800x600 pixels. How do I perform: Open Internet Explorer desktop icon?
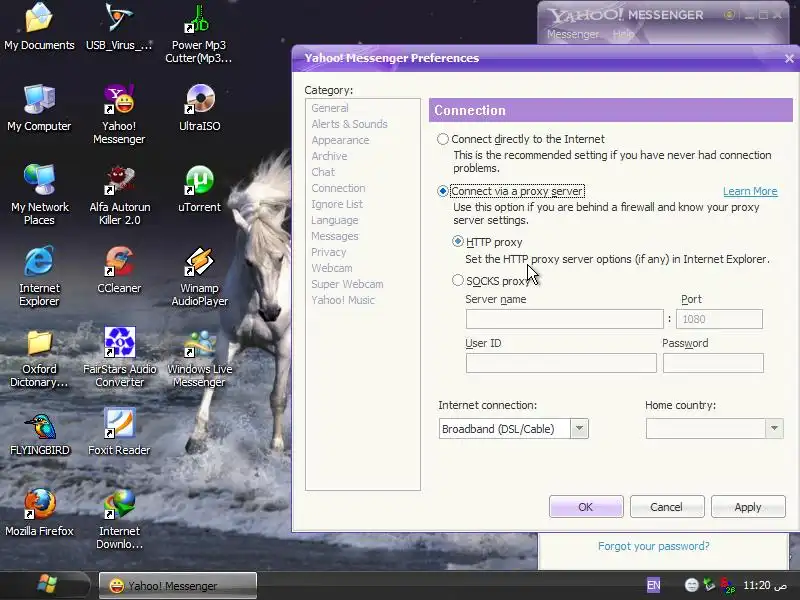(x=39, y=276)
